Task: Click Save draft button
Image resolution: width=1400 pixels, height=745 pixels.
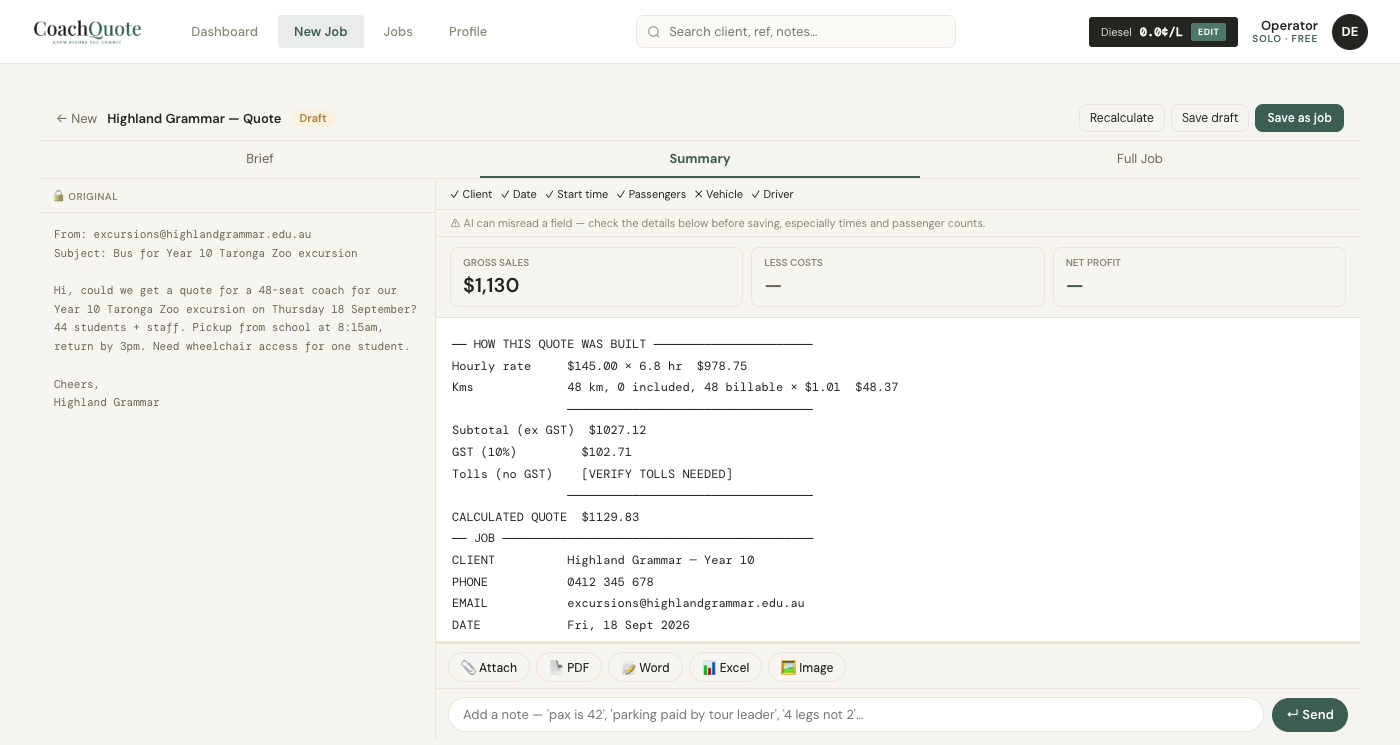Action: pyautogui.click(x=1210, y=118)
